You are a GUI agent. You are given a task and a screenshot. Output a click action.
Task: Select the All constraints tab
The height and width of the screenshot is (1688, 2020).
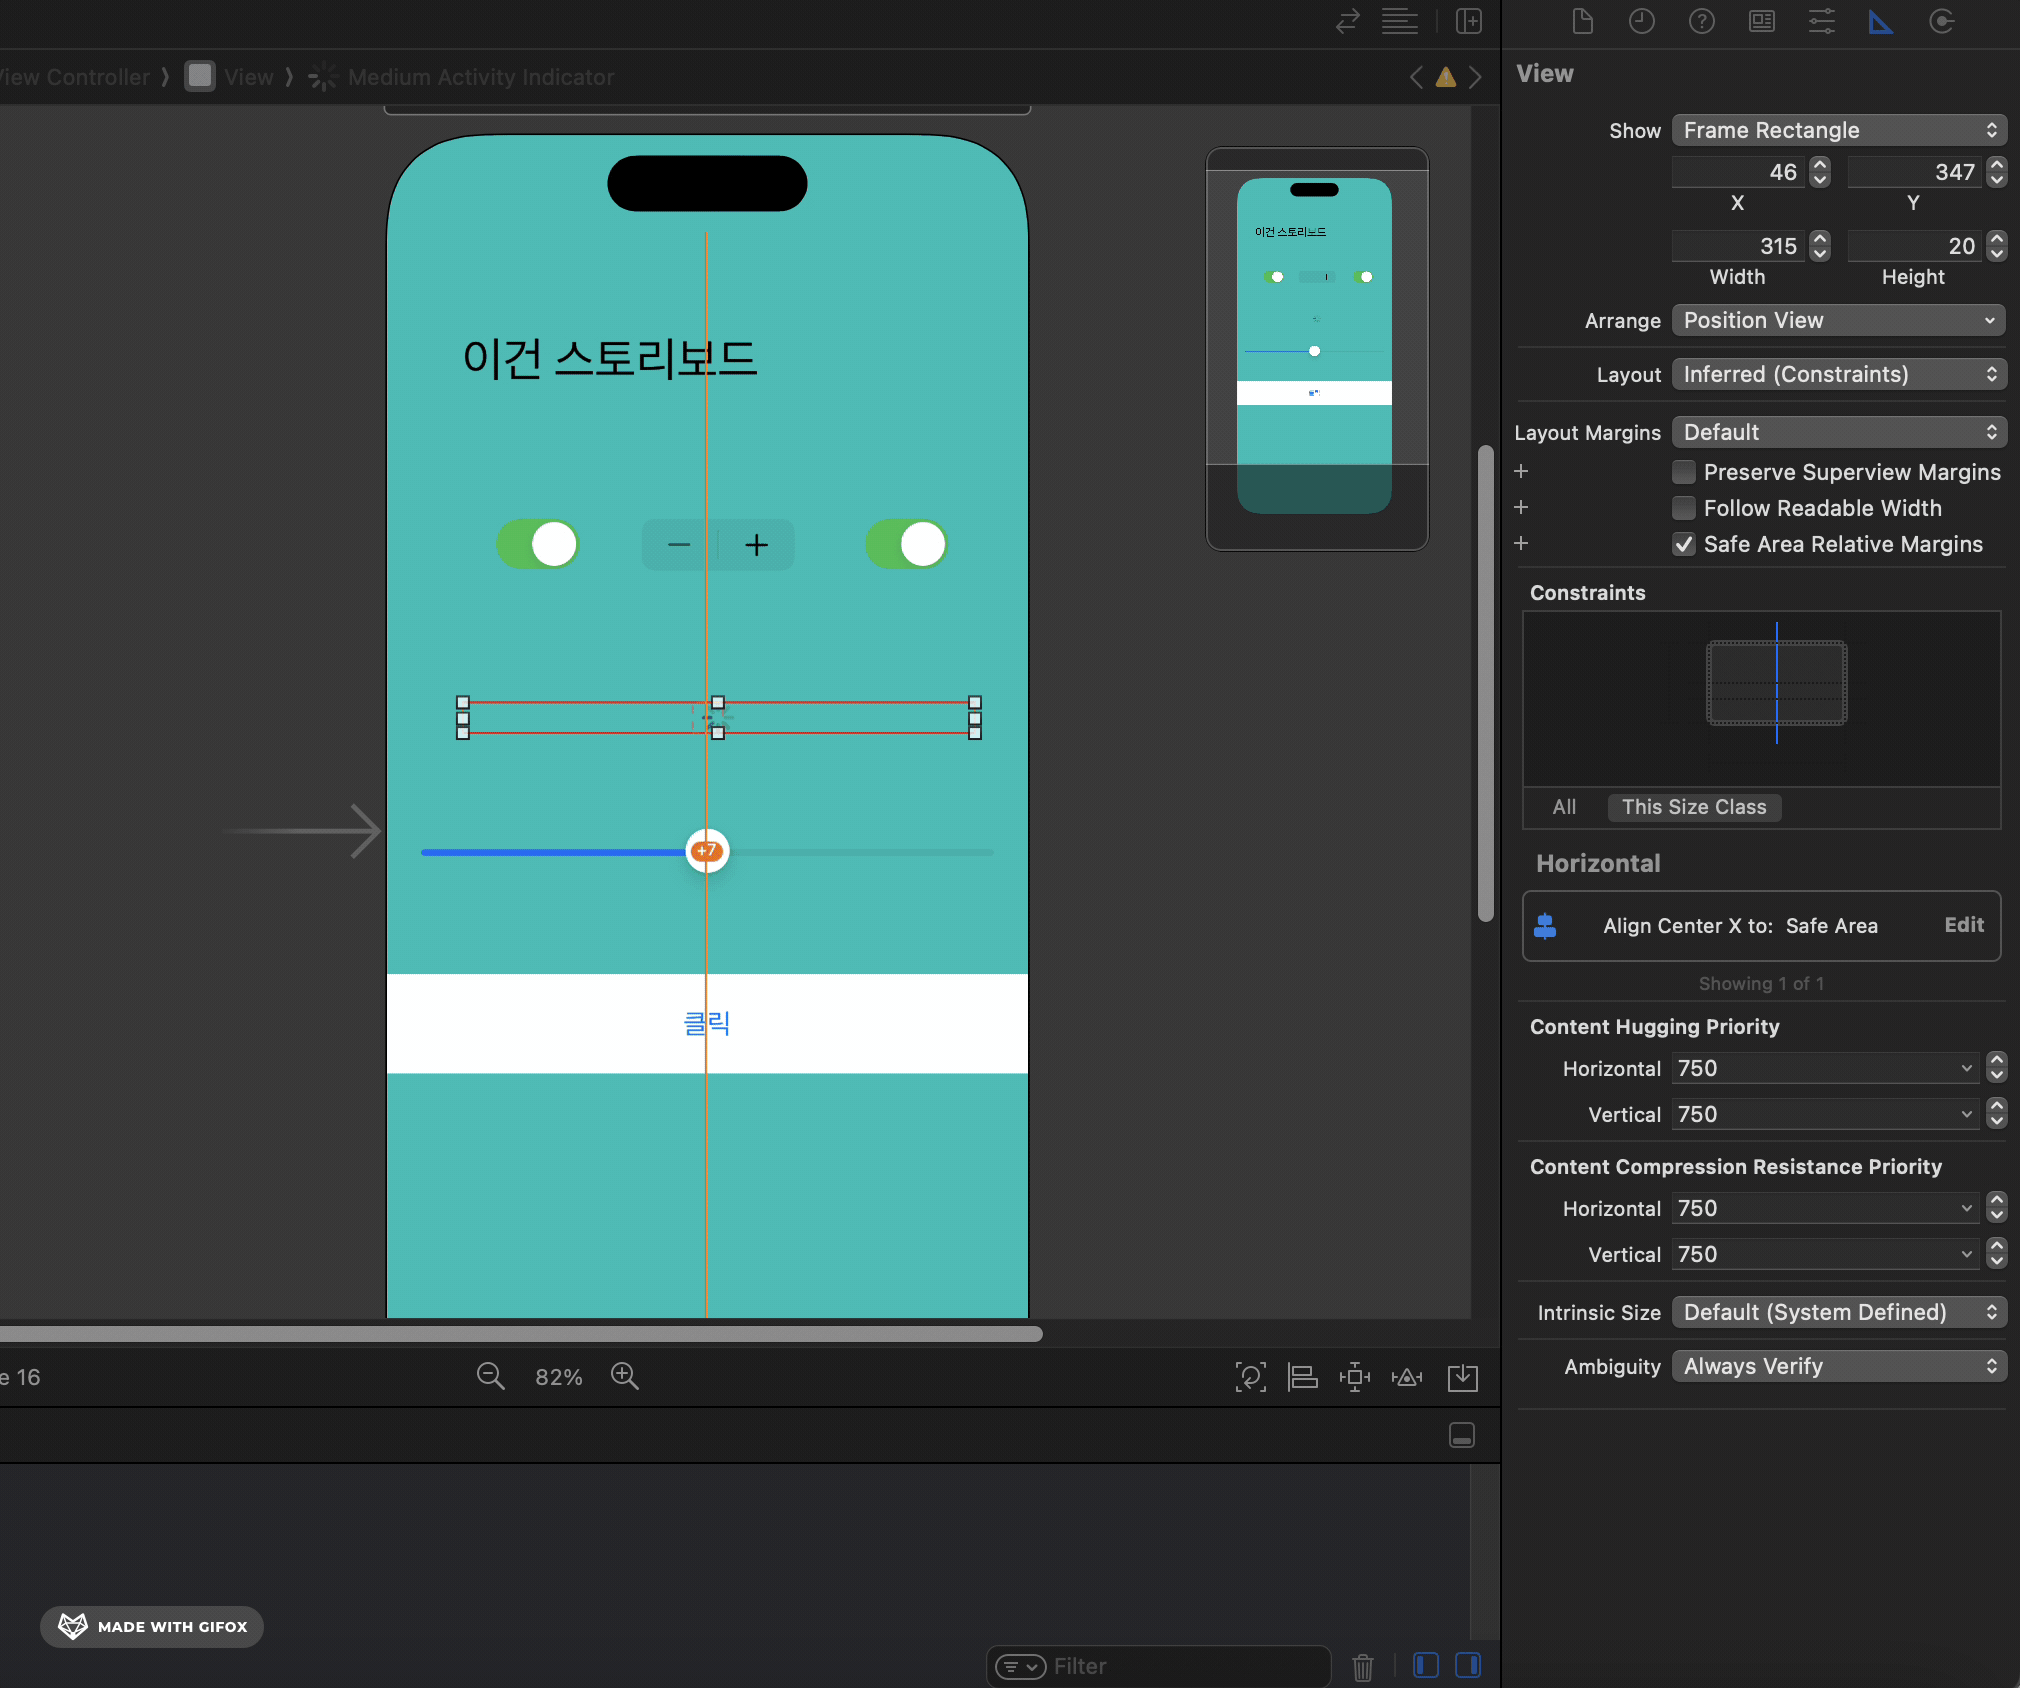[1564, 807]
